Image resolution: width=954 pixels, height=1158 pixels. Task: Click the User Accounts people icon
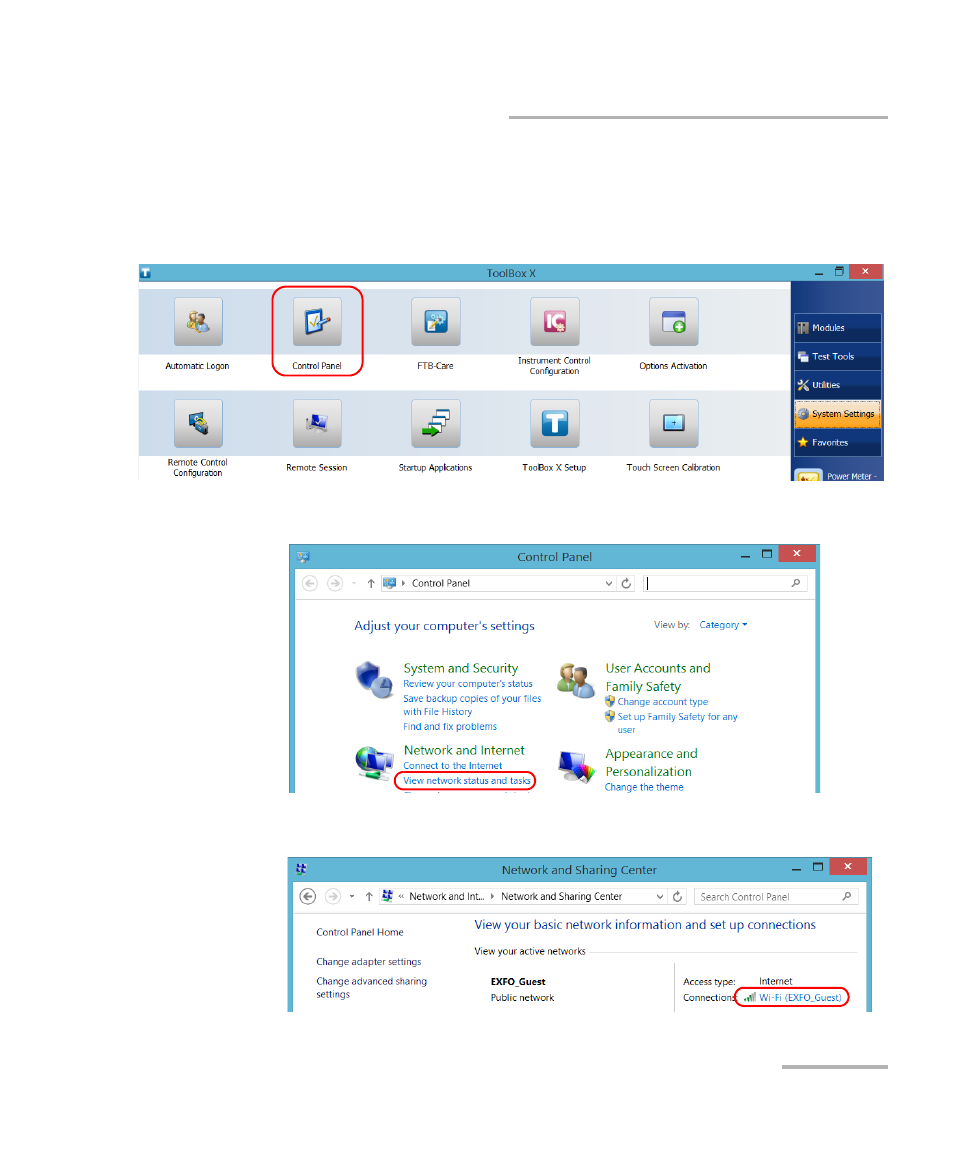click(576, 680)
